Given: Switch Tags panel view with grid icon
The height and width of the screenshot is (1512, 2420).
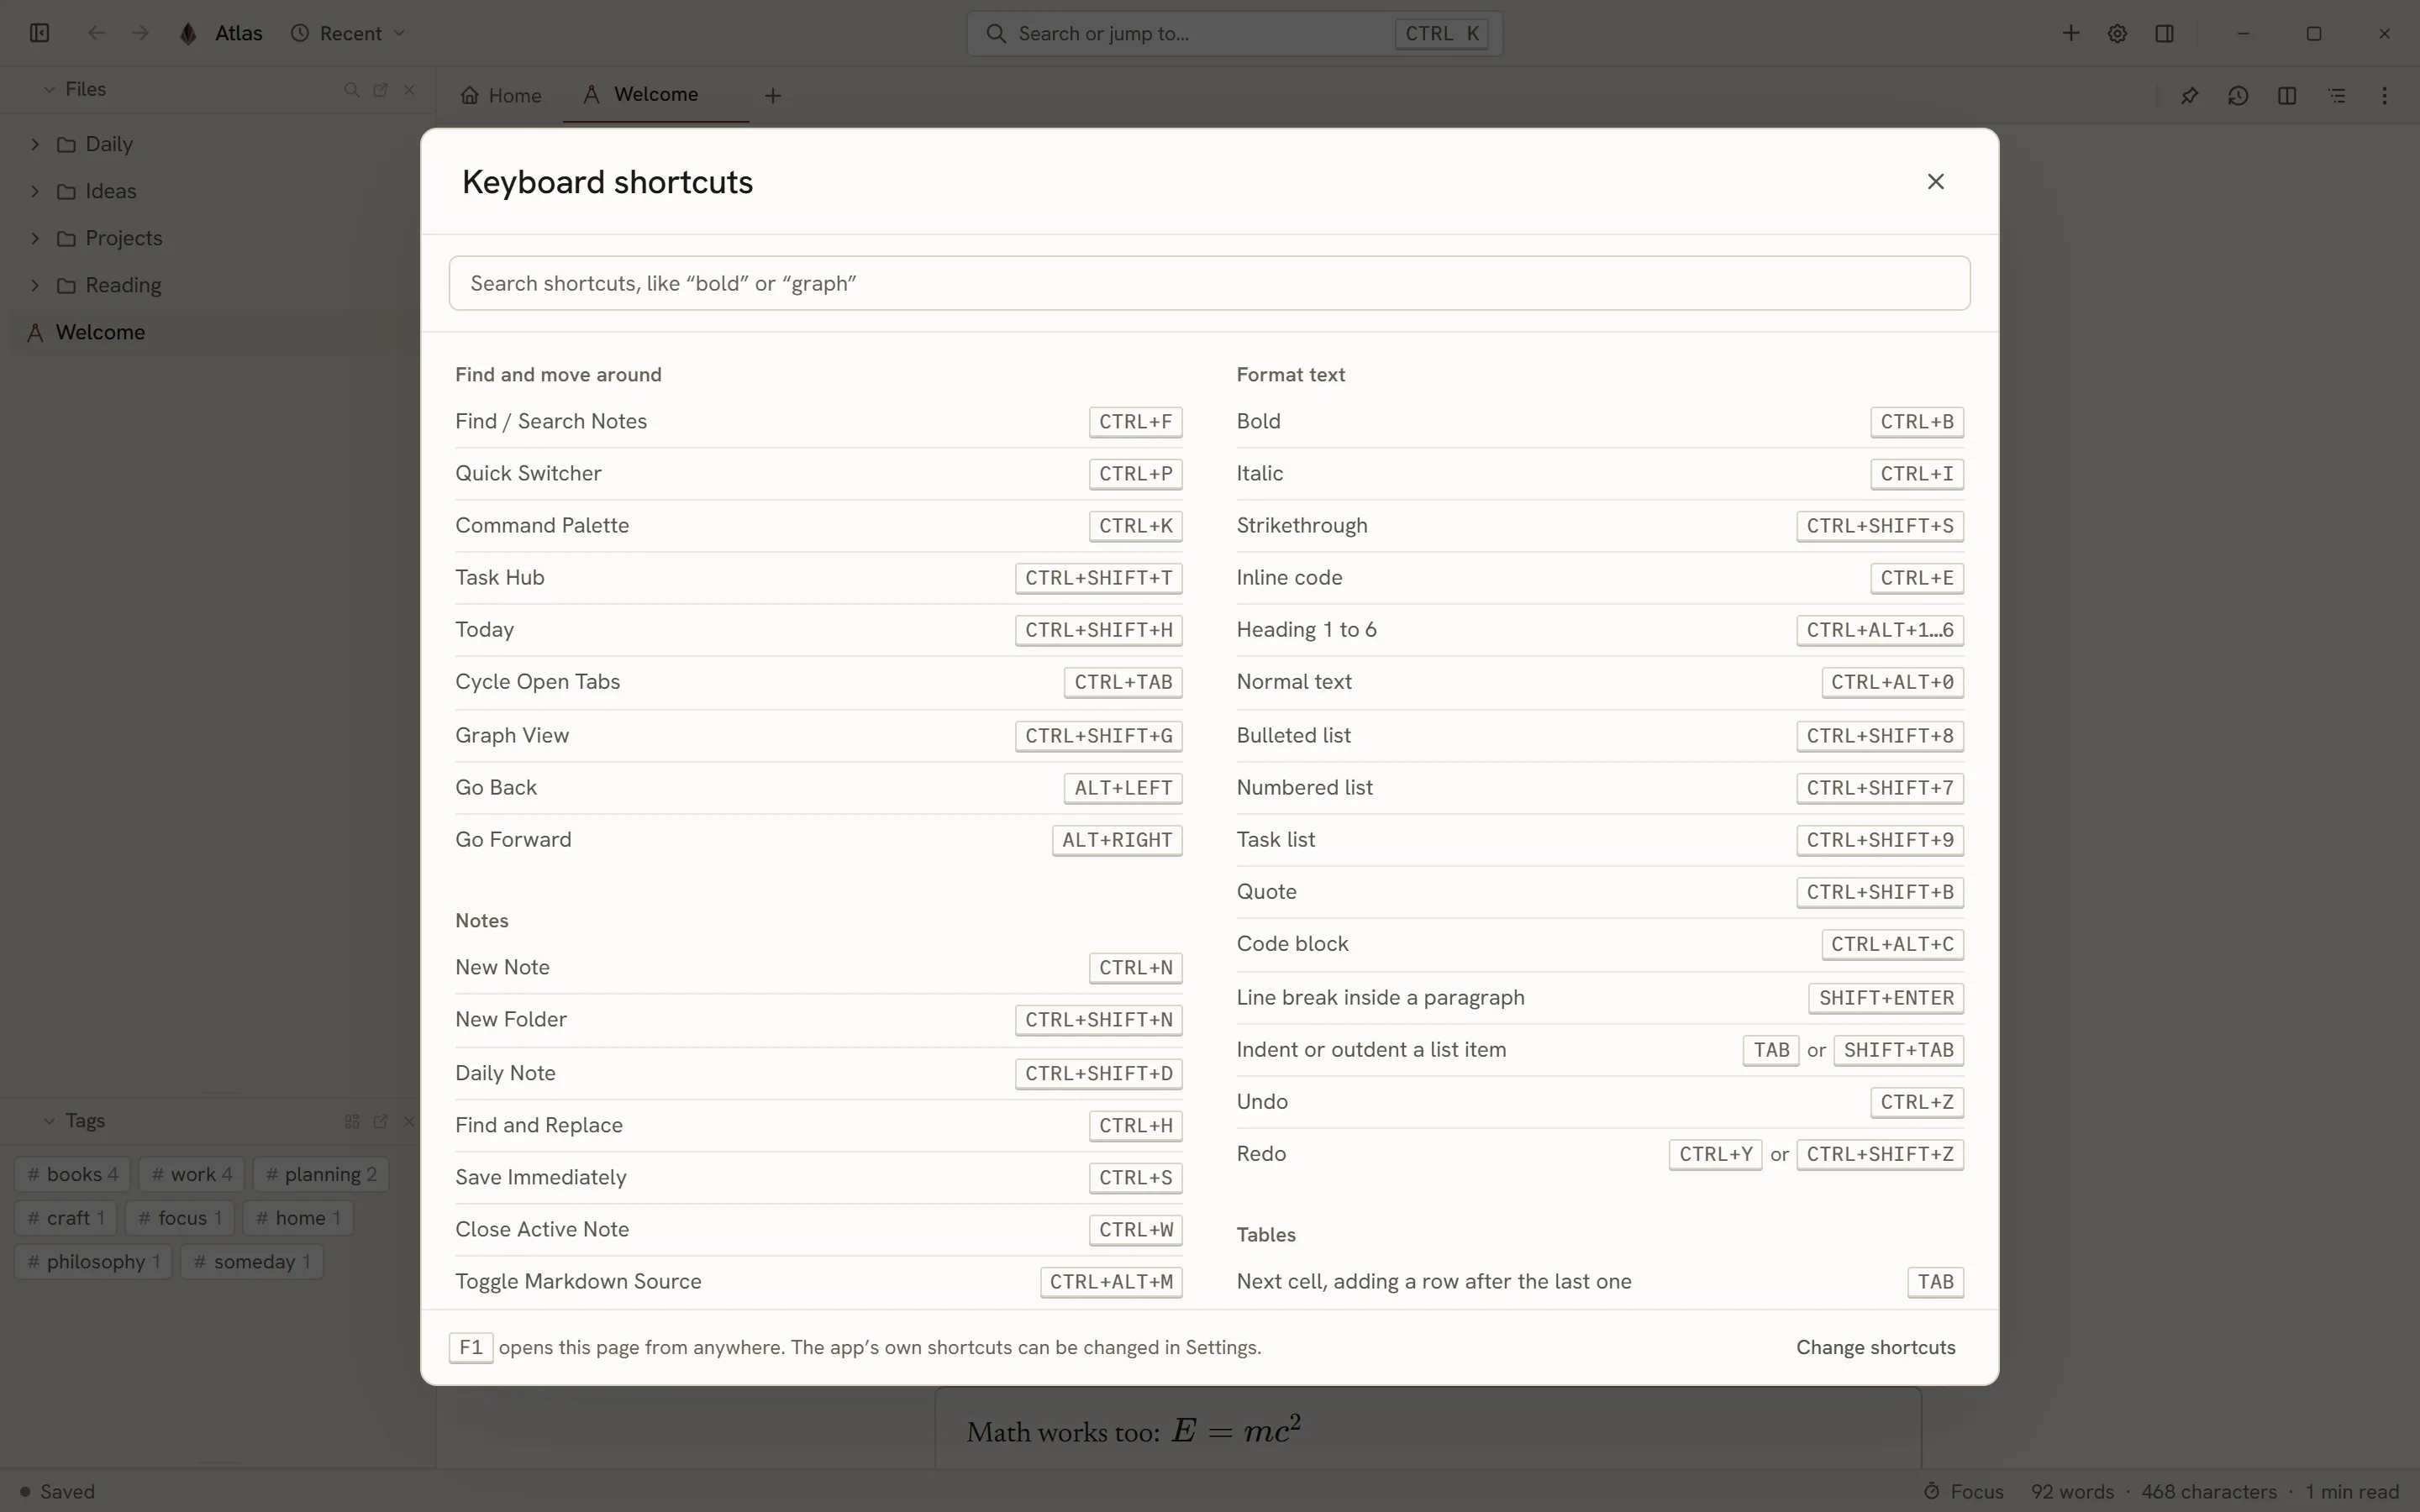Looking at the screenshot, I should click(x=351, y=1121).
